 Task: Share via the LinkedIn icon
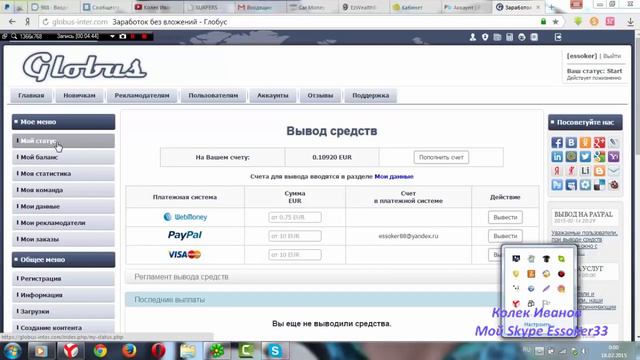click(x=557, y=156)
